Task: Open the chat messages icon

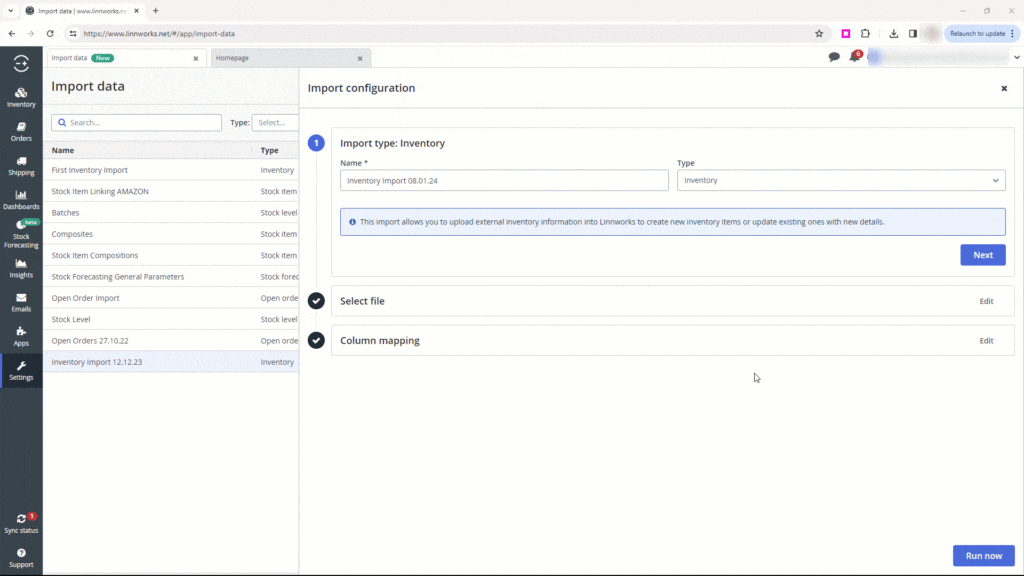Action: pyautogui.click(x=834, y=57)
